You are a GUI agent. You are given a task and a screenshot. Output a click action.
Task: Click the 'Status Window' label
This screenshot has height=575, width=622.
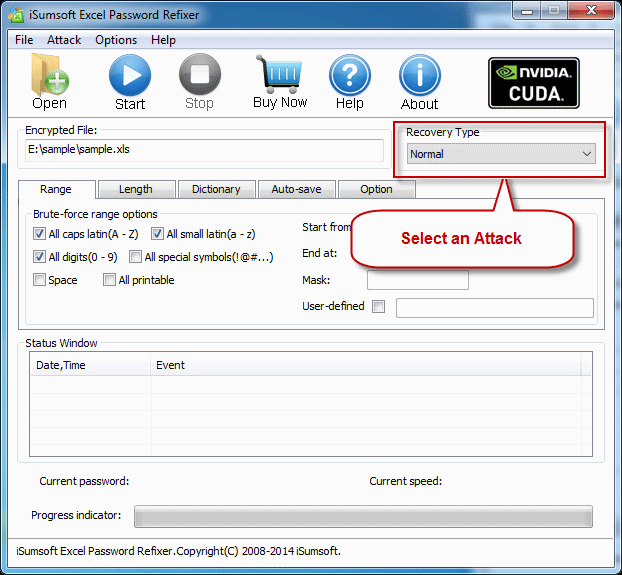[61, 343]
